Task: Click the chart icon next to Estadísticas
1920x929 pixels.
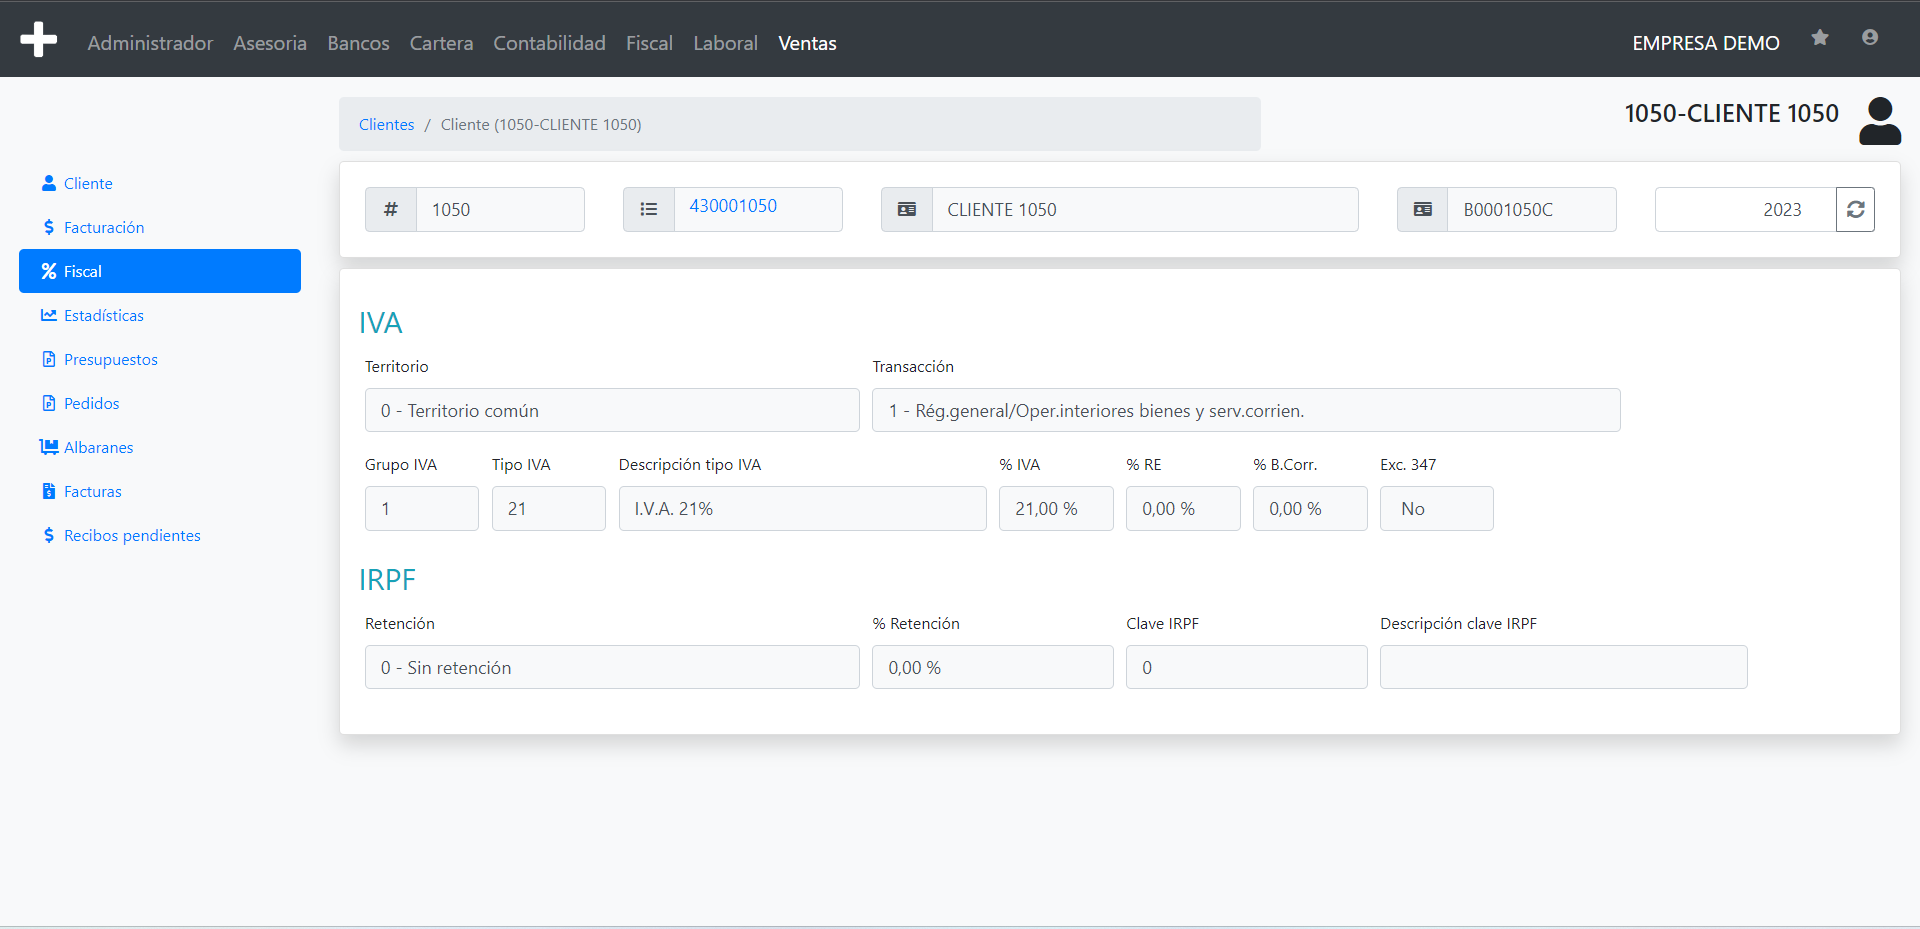Action: click(x=49, y=315)
